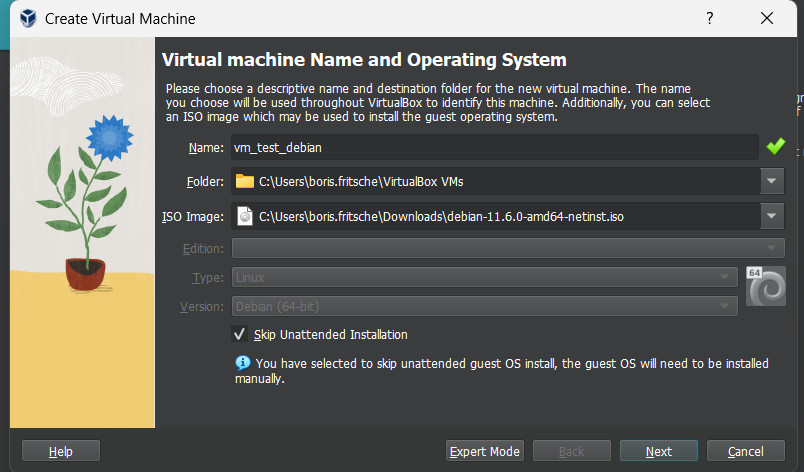The image size is (804, 472).
Task: Click the yellow folder icon in Folder field
Action: pos(245,182)
